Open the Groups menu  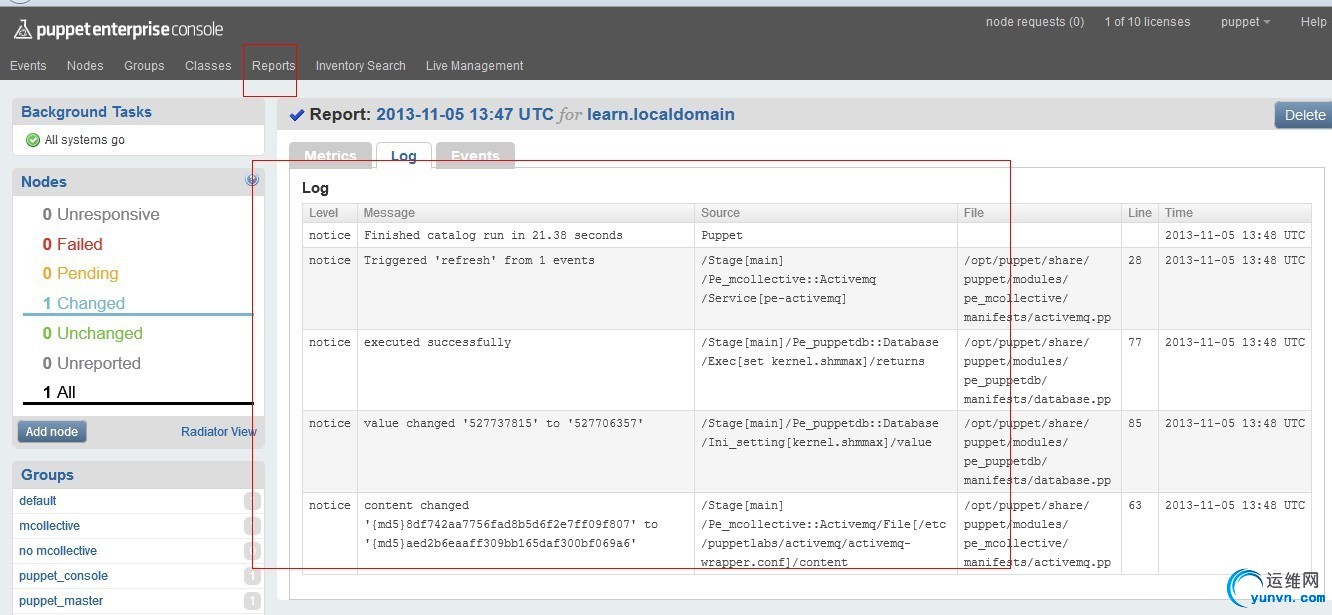pyautogui.click(x=144, y=66)
